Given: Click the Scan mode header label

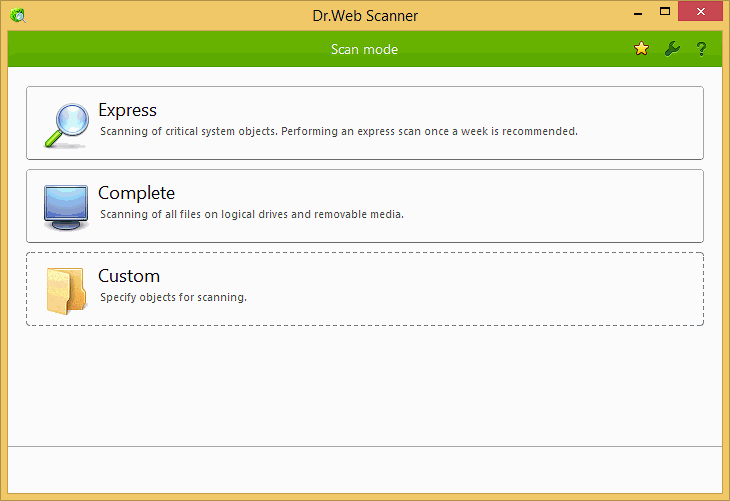Looking at the screenshot, I should pos(365,49).
